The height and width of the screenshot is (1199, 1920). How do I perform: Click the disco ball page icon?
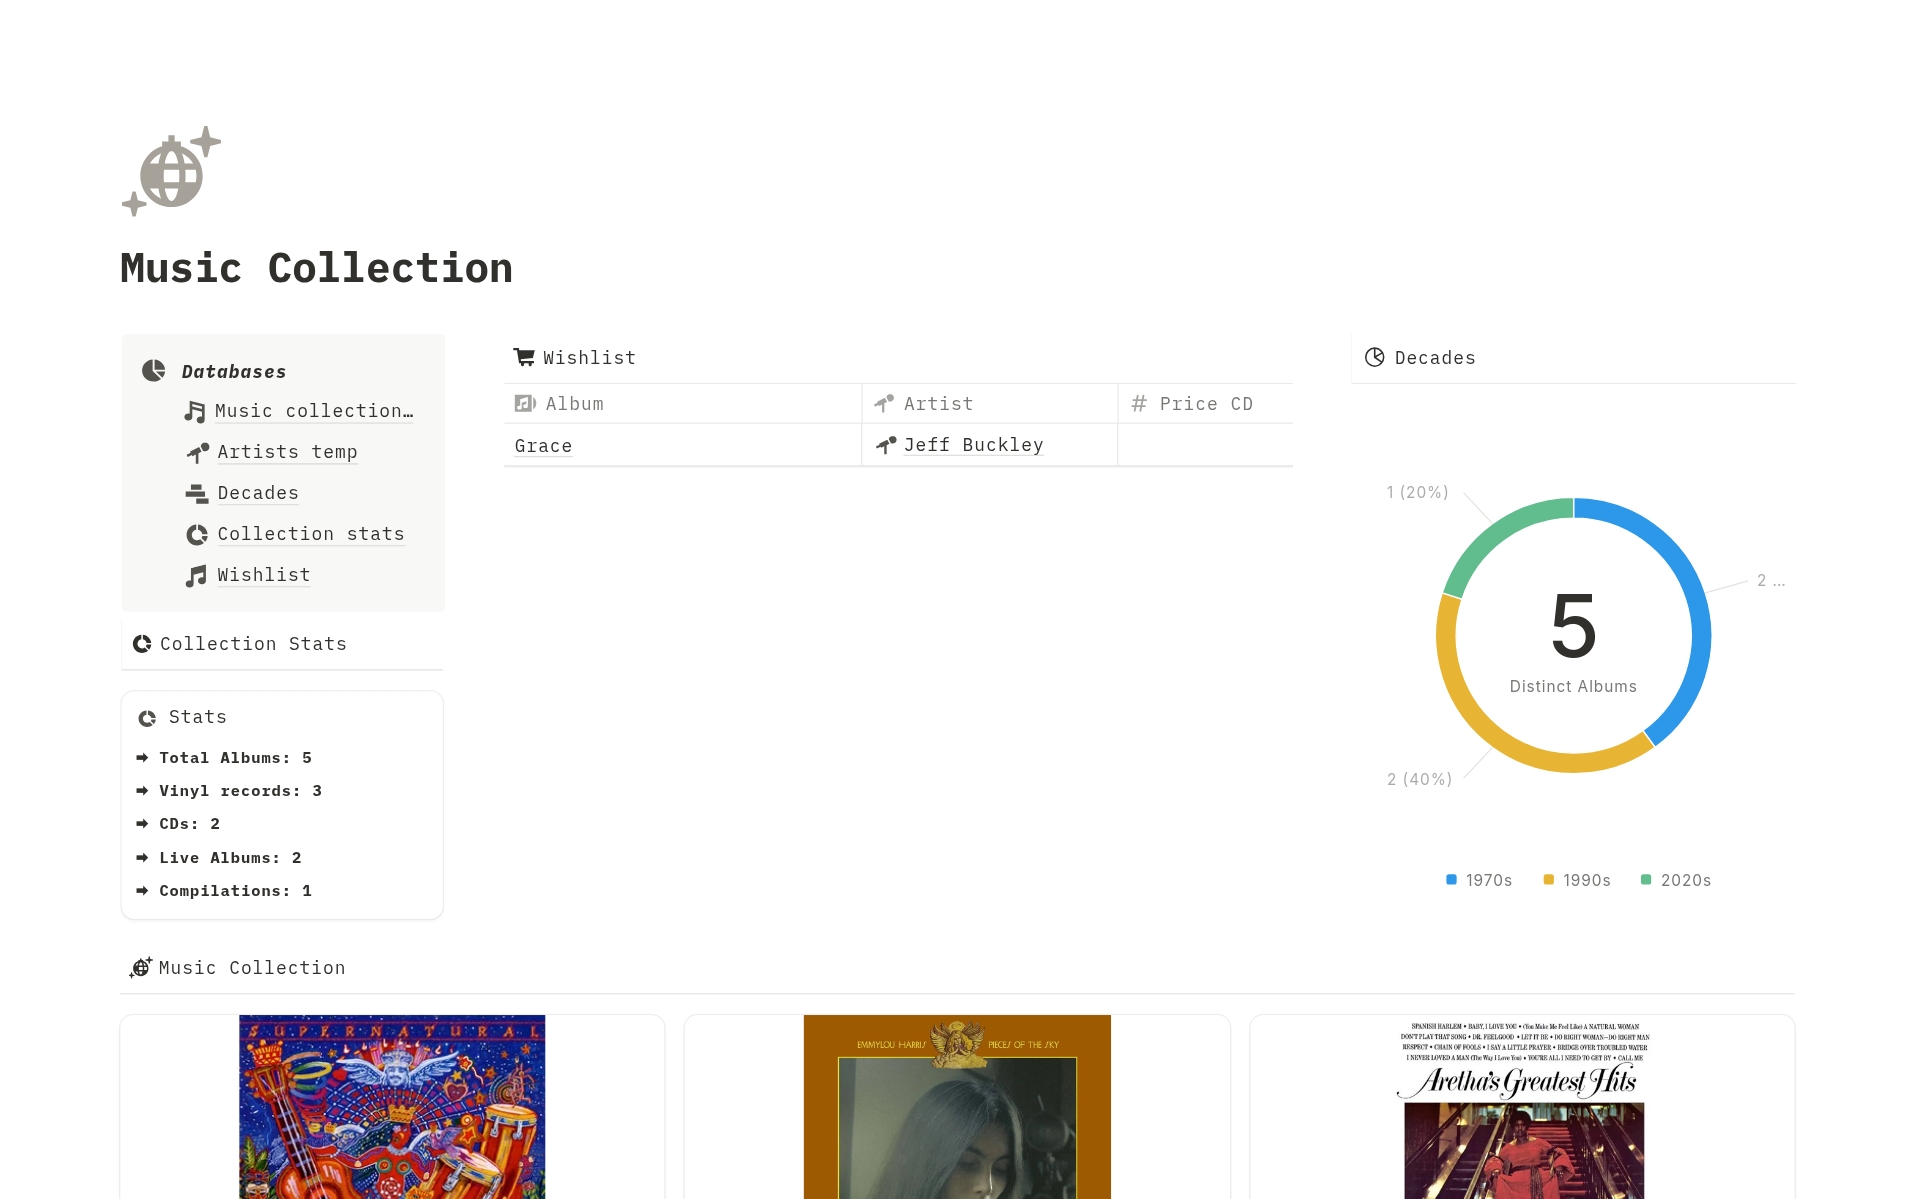click(x=171, y=171)
